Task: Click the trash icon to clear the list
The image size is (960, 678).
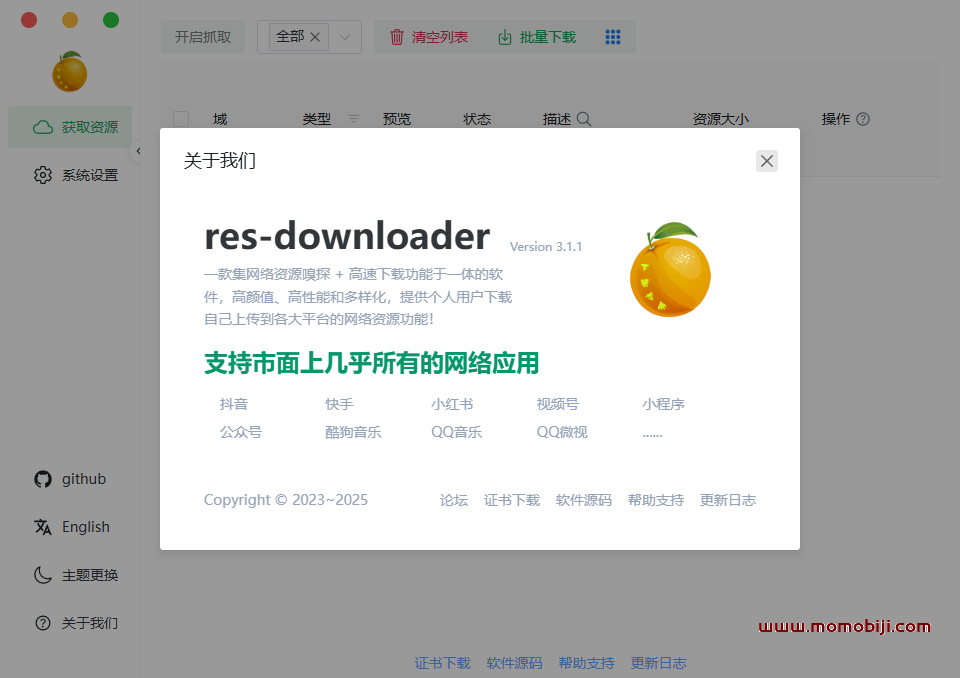Action: tap(396, 36)
